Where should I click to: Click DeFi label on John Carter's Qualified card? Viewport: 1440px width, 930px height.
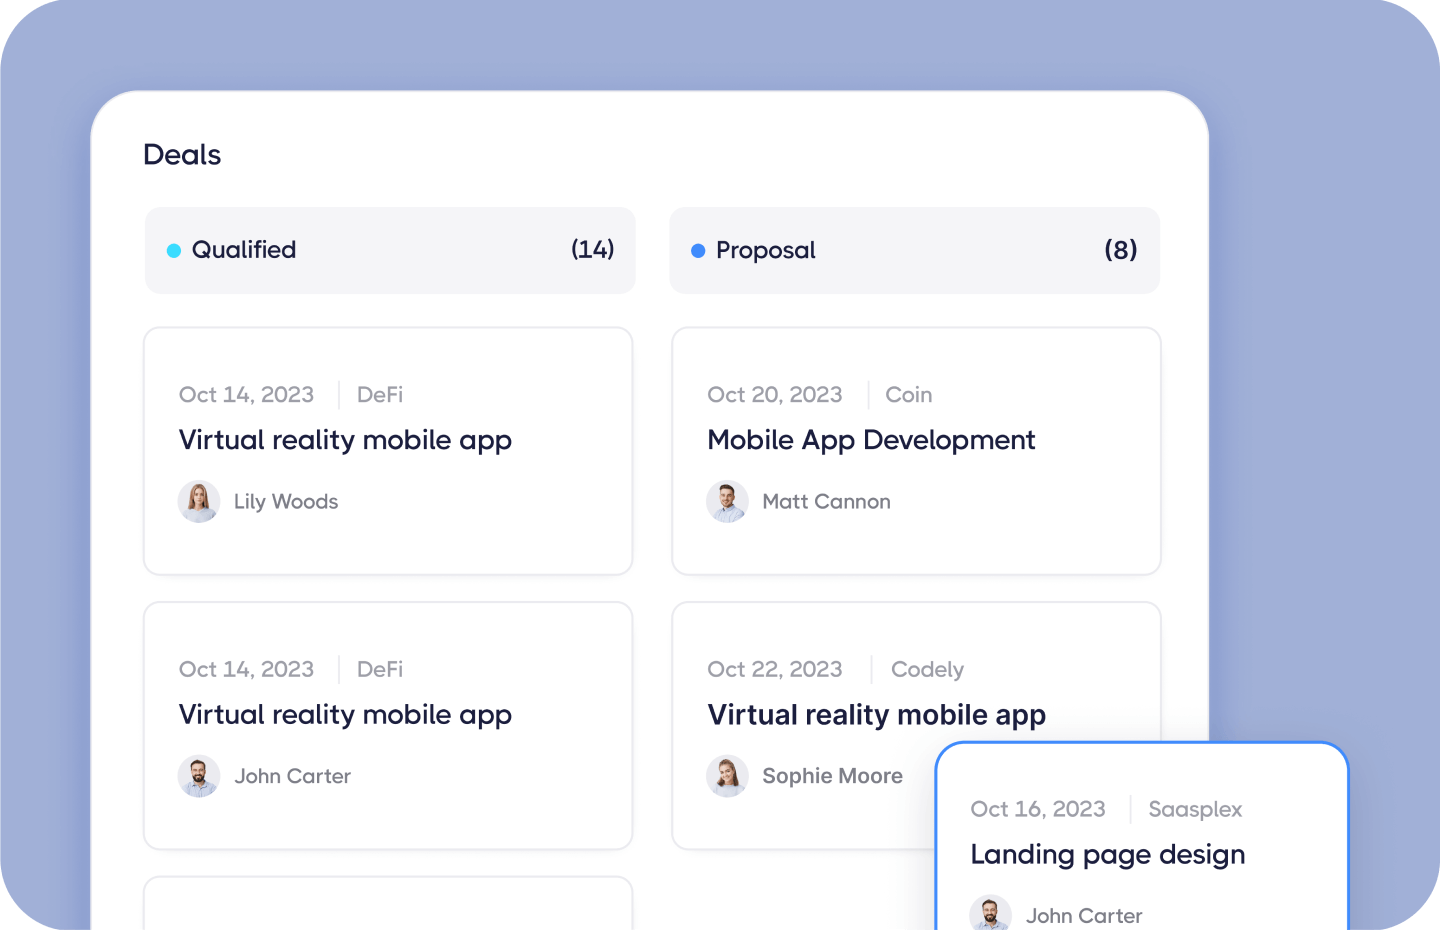point(380,670)
